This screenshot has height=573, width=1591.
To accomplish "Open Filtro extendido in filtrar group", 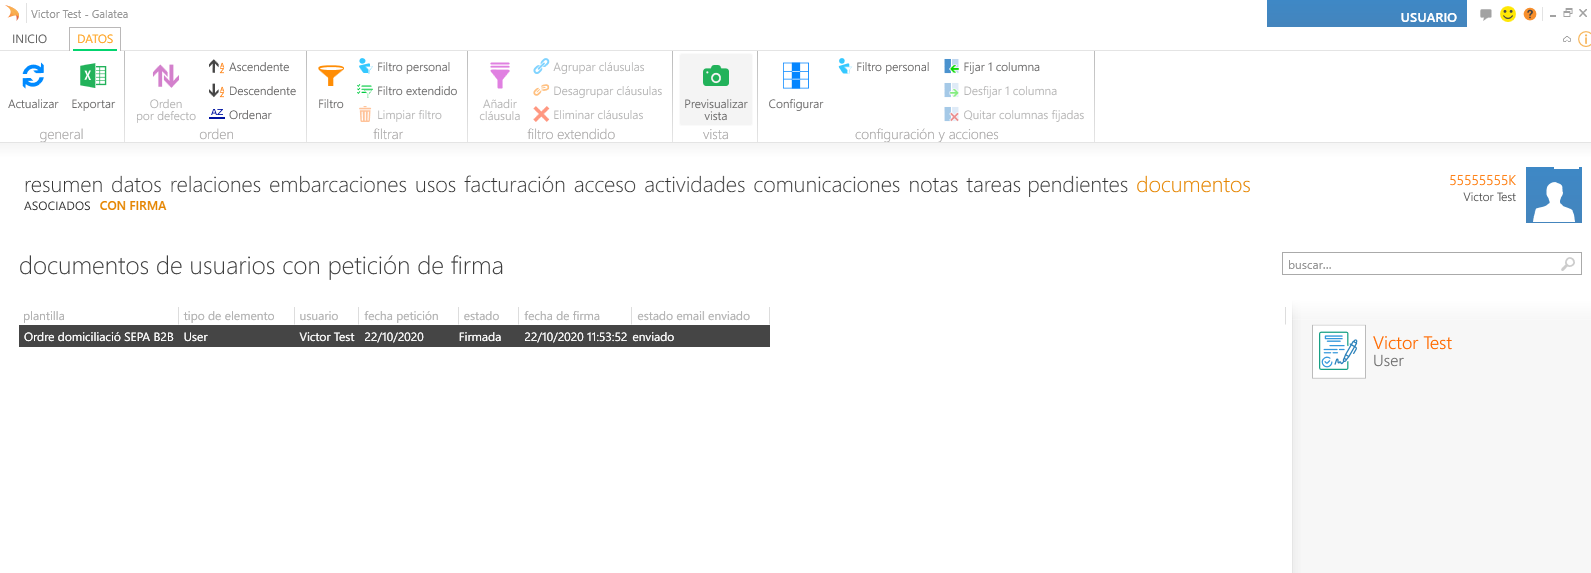I will pos(407,91).
